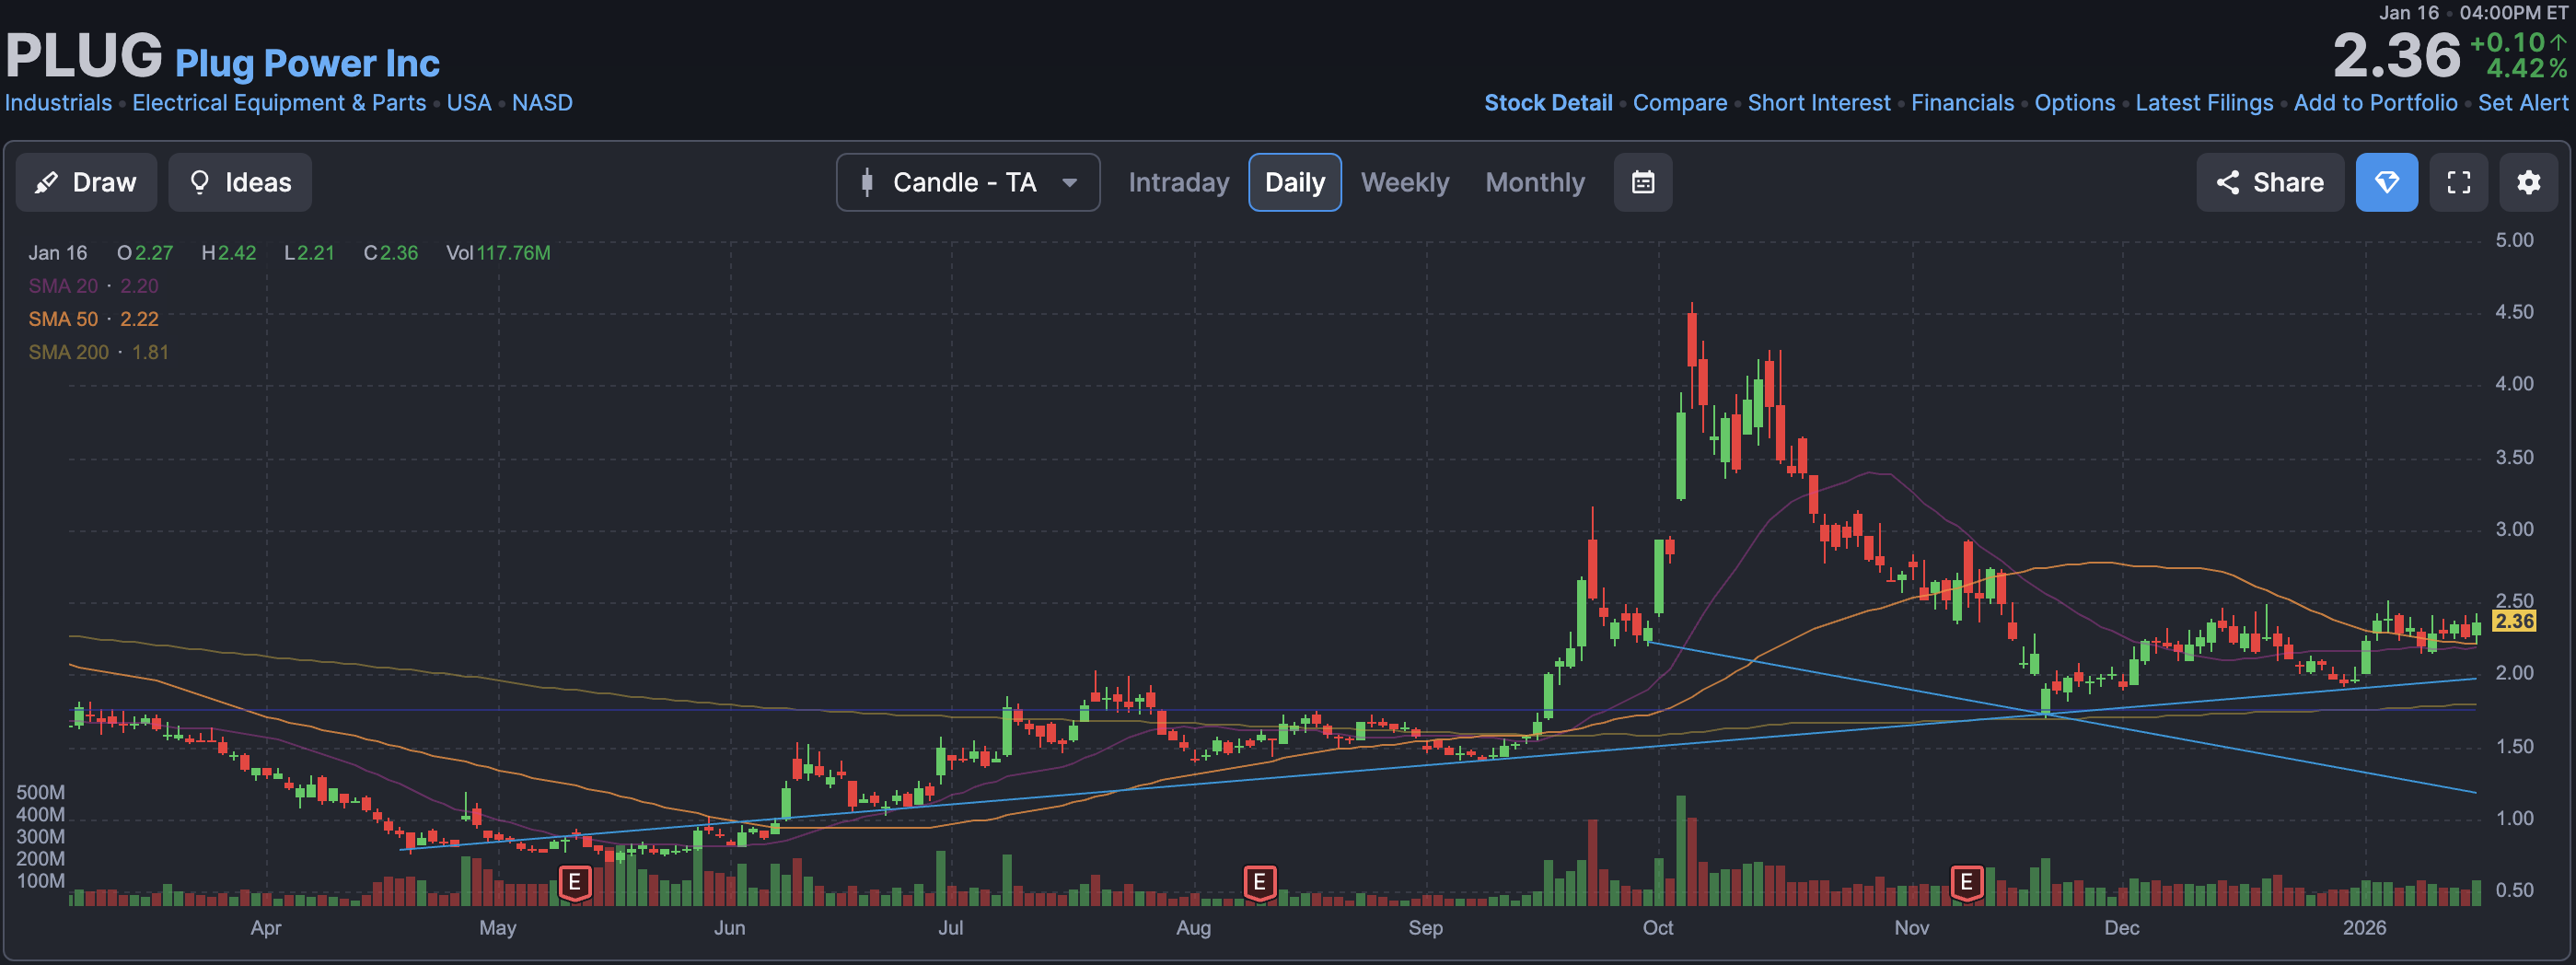Open the NASD exchange link
2576x965 pixels.
point(542,102)
